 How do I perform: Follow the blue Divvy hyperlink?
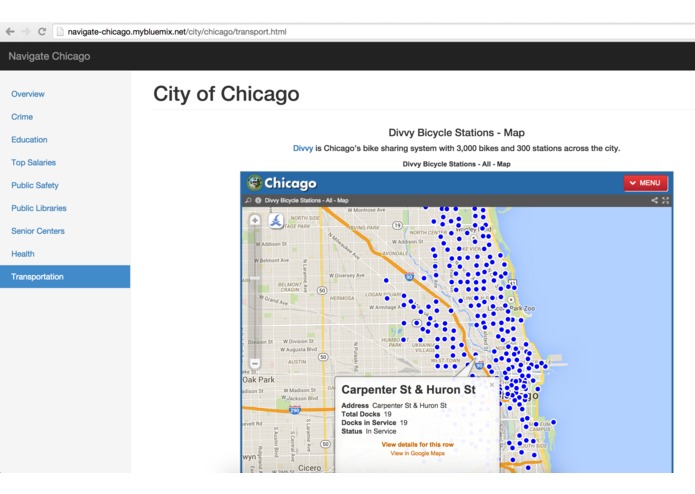click(x=303, y=148)
